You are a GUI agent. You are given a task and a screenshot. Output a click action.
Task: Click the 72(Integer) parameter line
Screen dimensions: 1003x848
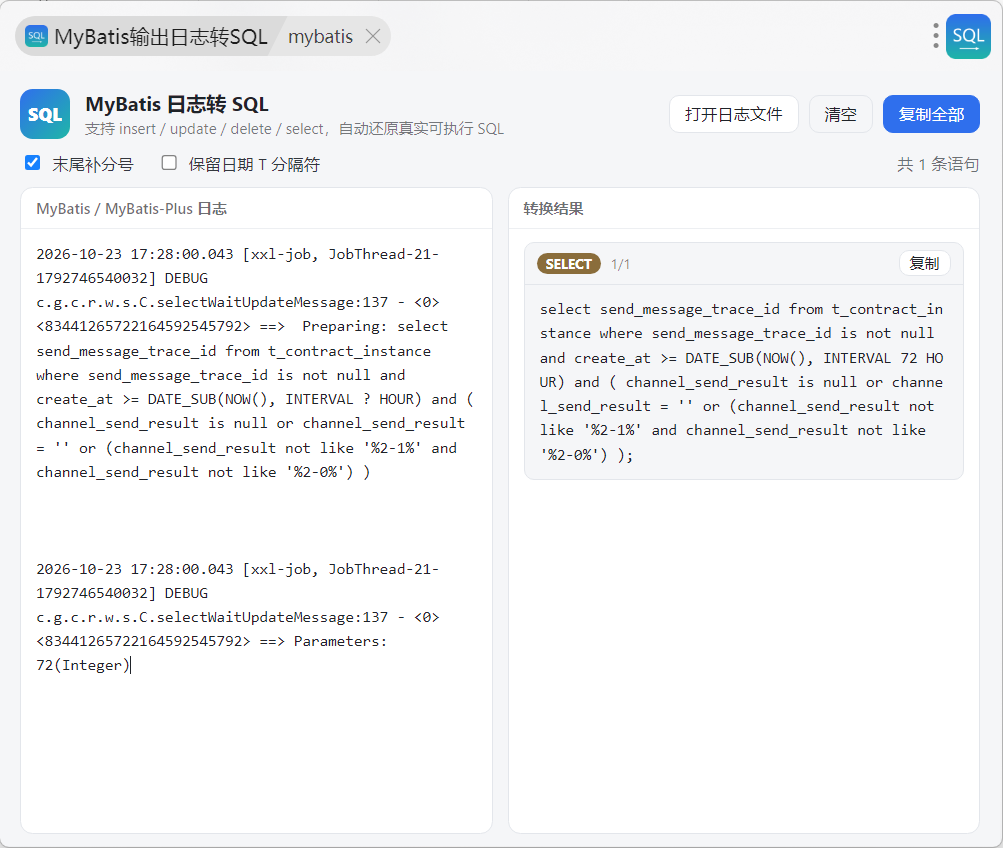tap(83, 665)
